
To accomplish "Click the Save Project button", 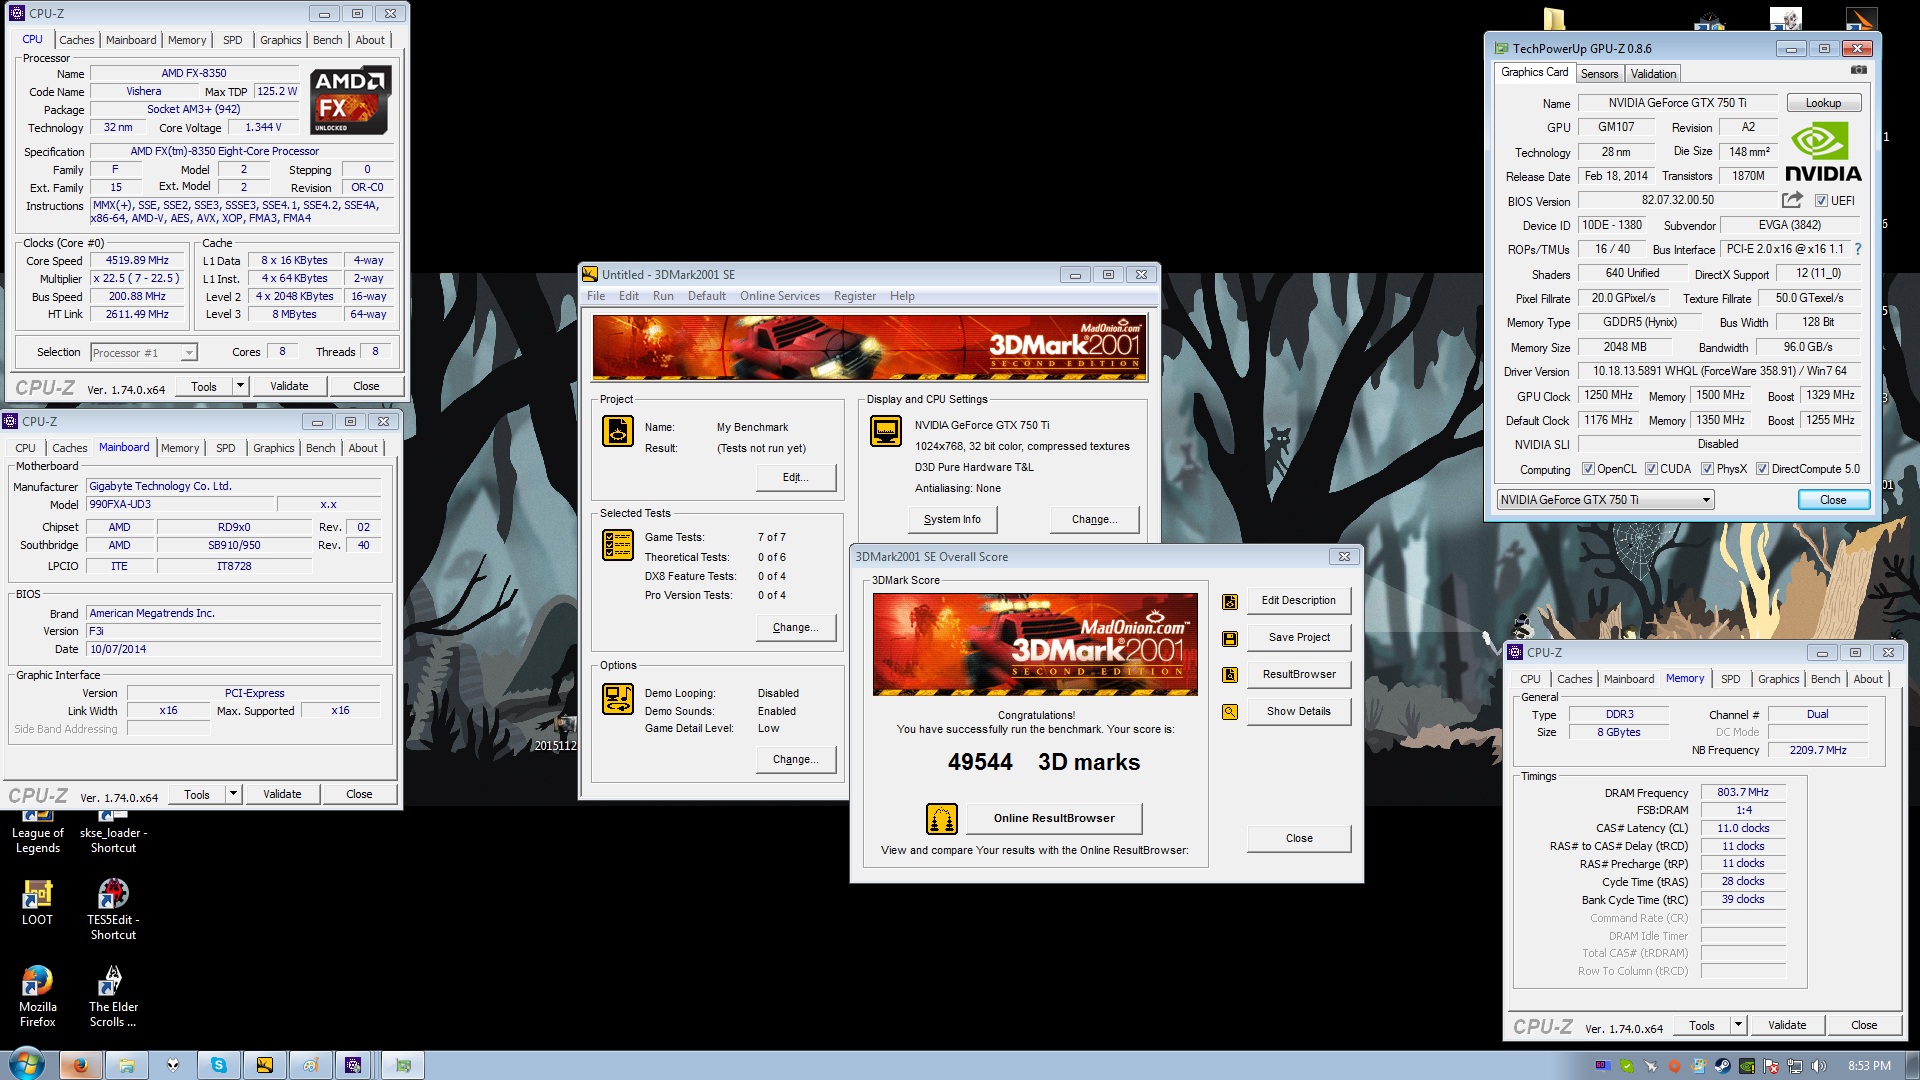I will pyautogui.click(x=1298, y=637).
